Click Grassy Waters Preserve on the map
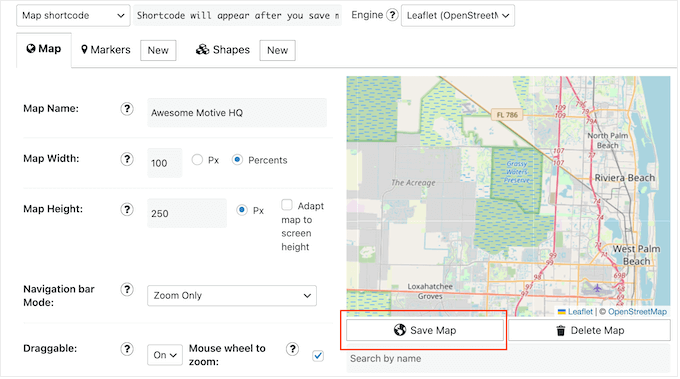 click(517, 172)
